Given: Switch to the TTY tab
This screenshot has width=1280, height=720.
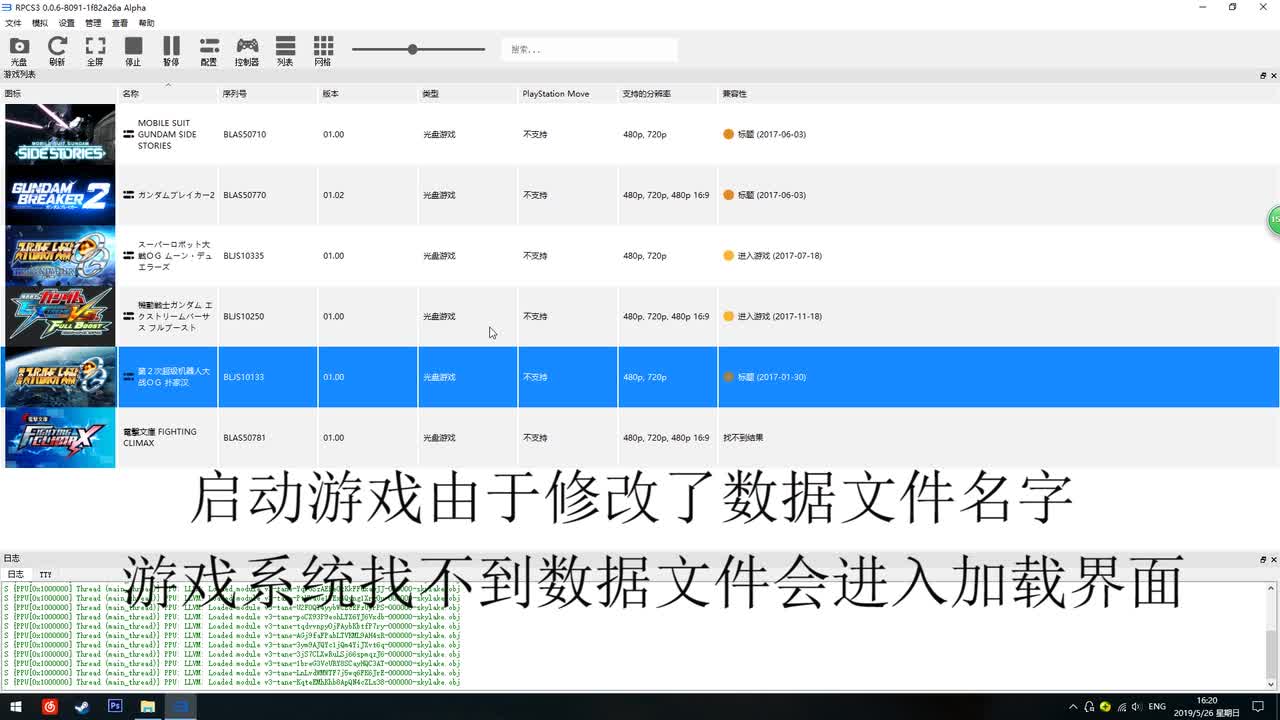Looking at the screenshot, I should (45, 574).
